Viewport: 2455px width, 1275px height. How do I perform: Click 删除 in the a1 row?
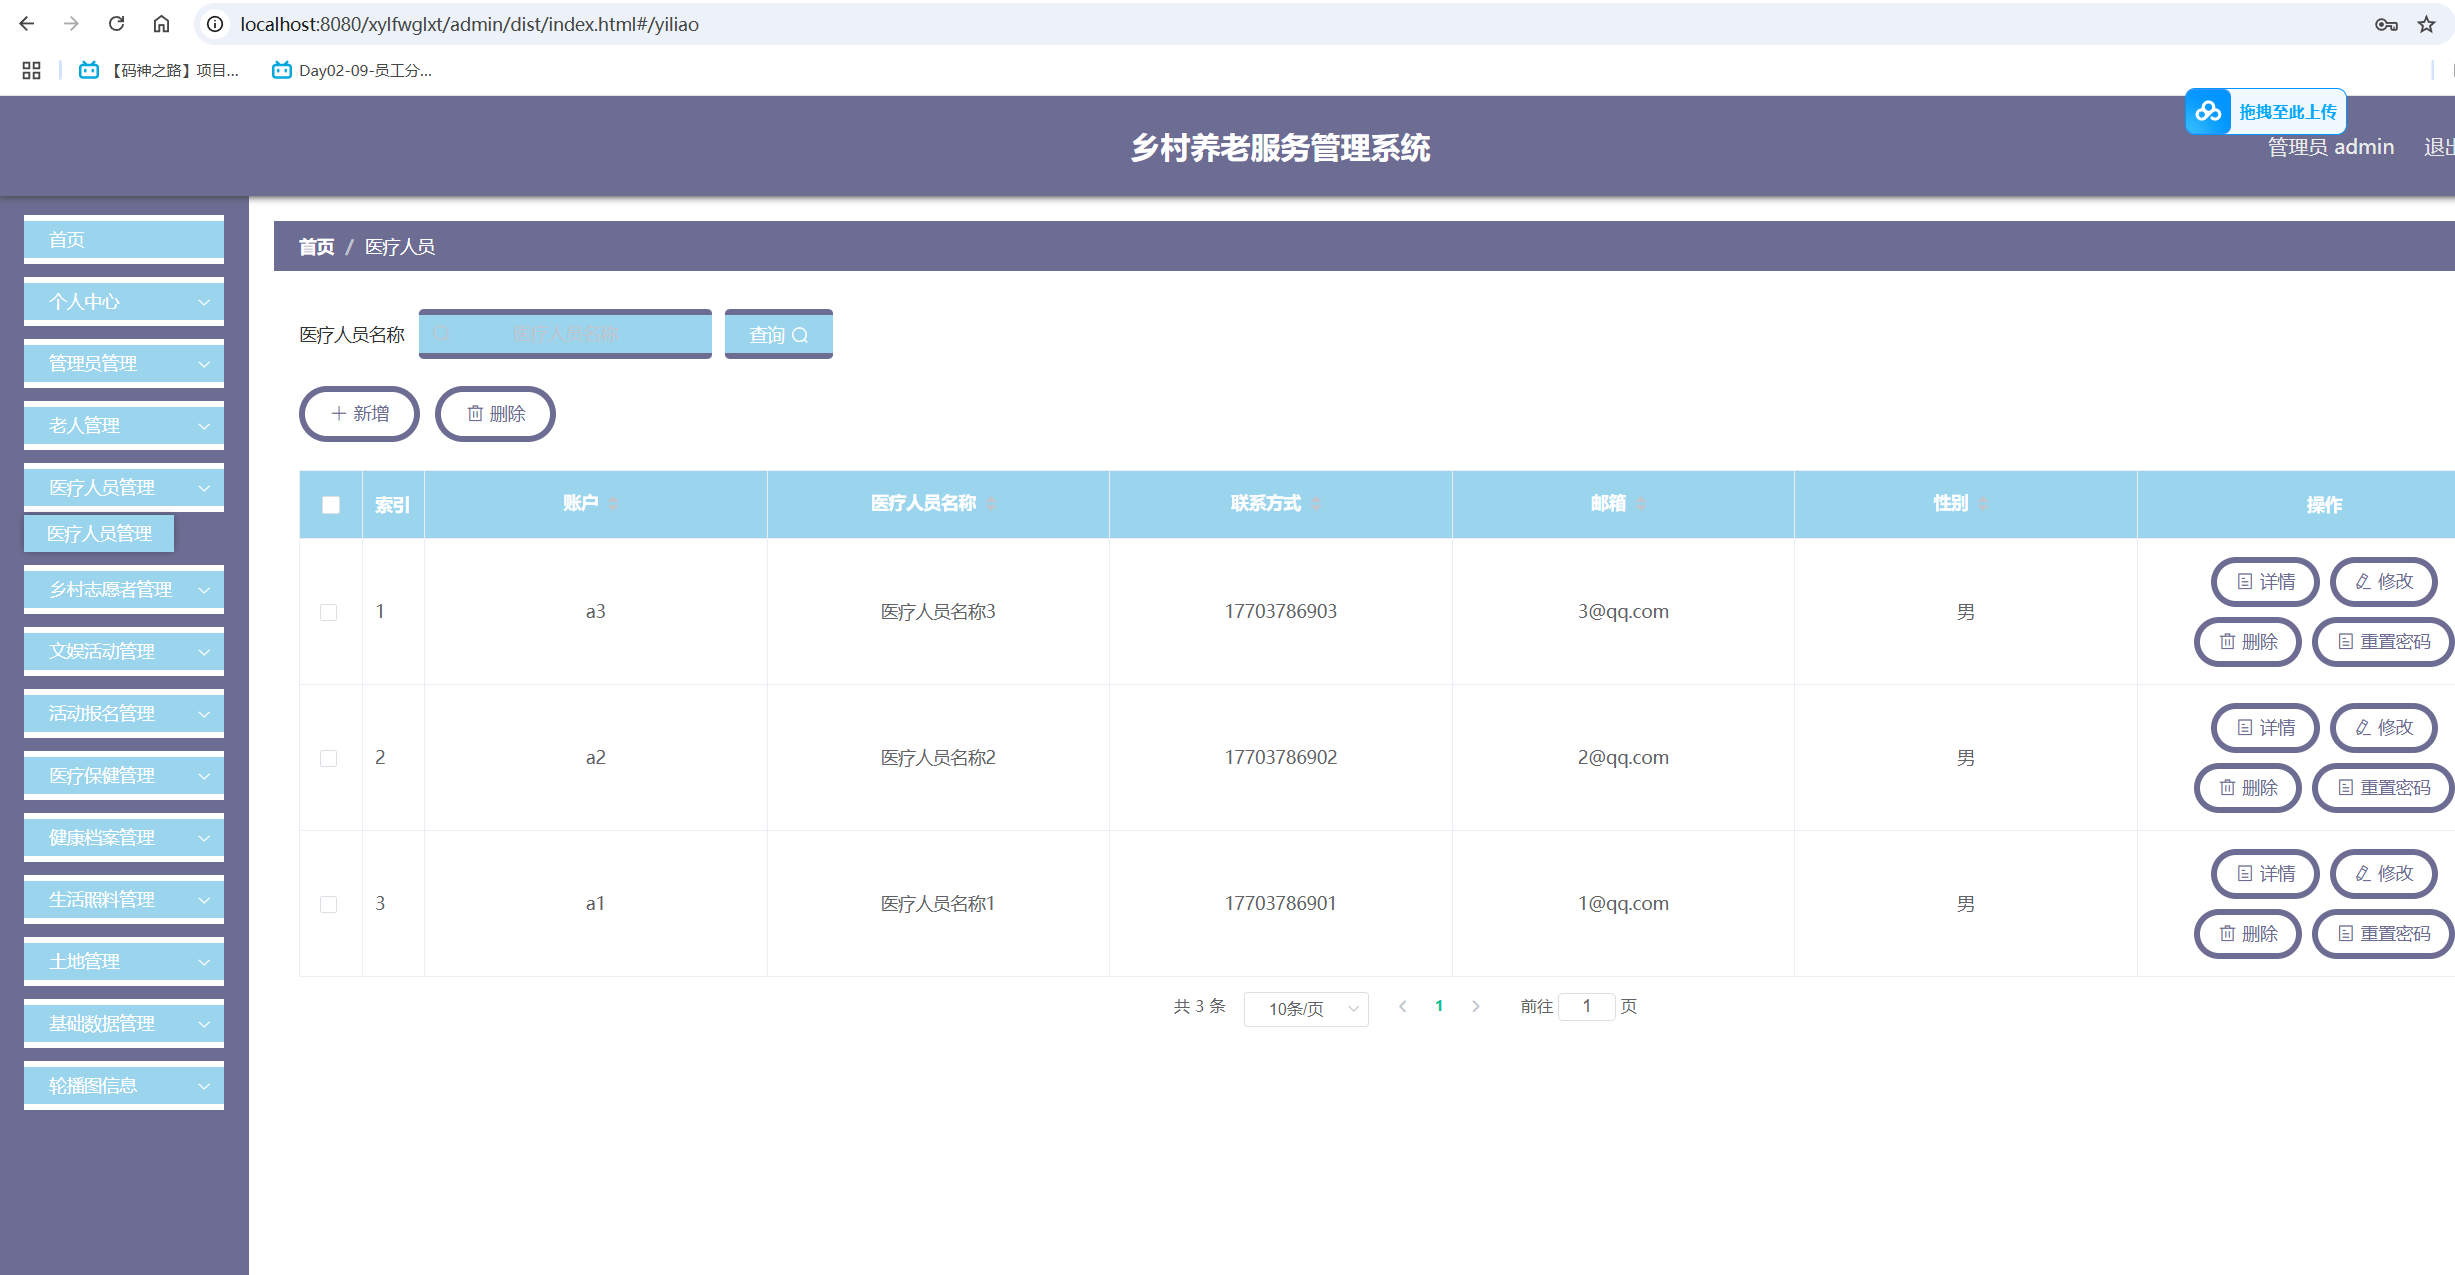[2248, 934]
